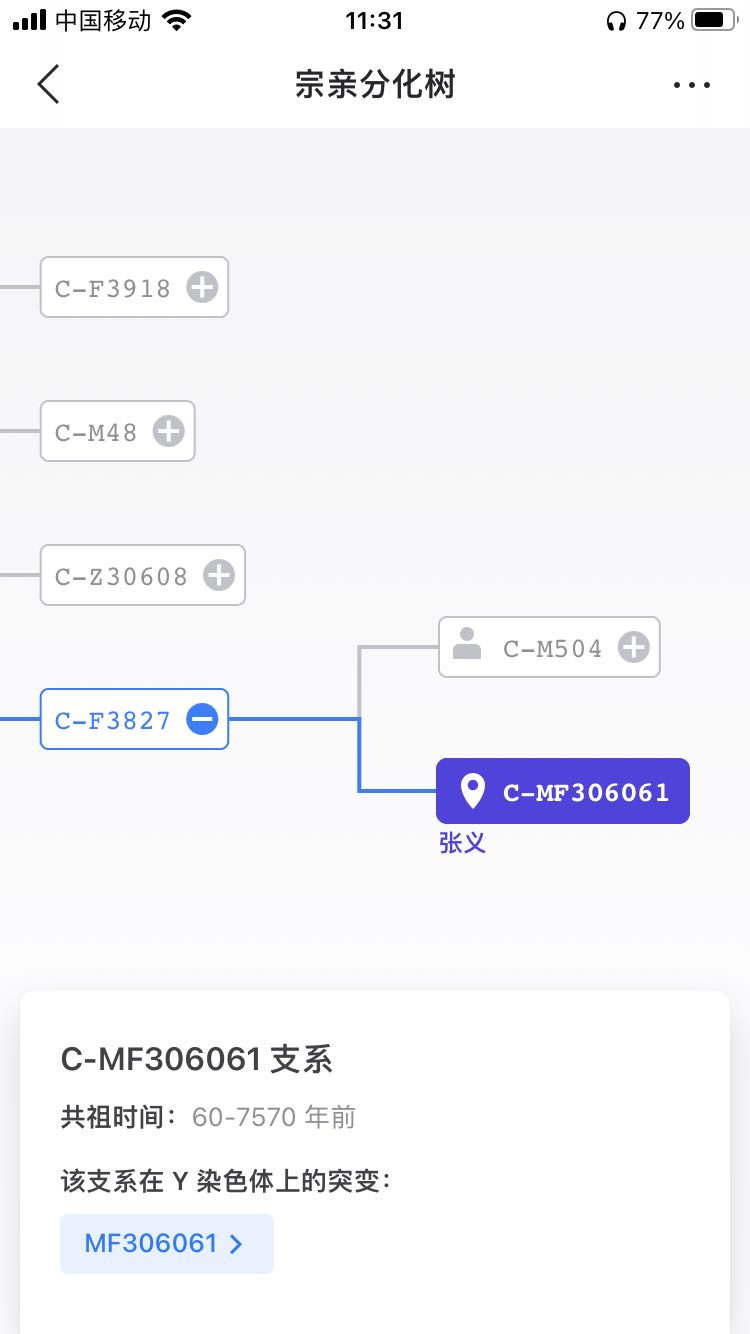The height and width of the screenshot is (1334, 750).
Task: Select the C-MF306061 tree node
Action: pyautogui.click(x=585, y=792)
